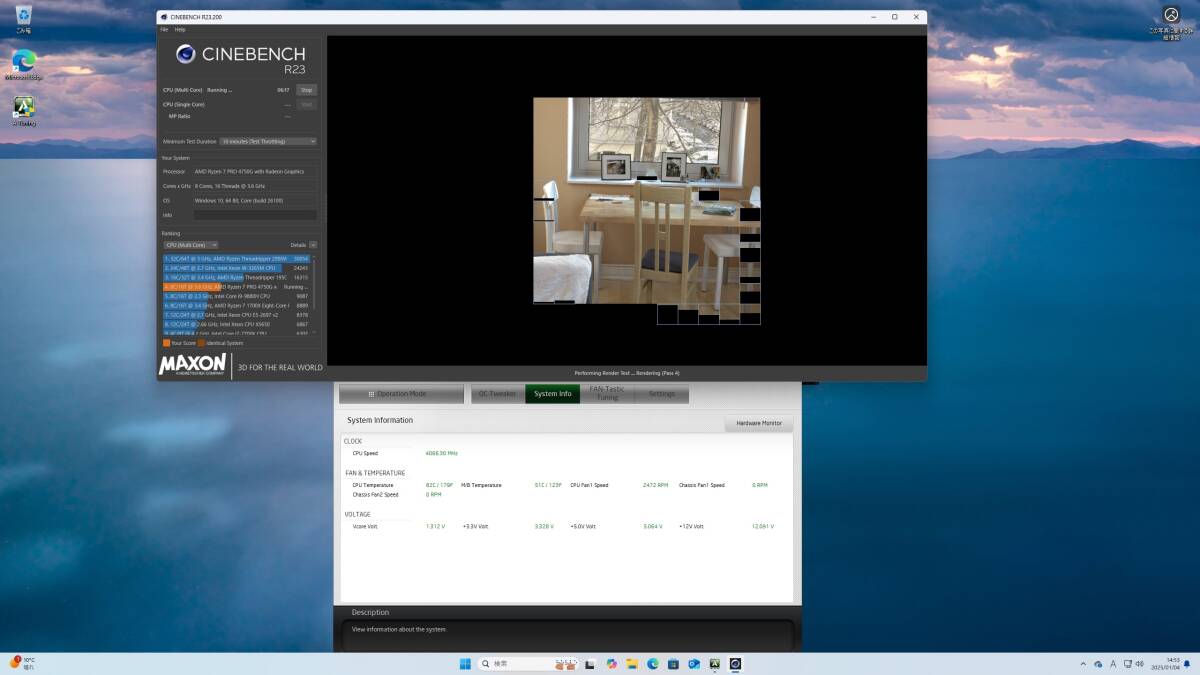Click the Cinebench R23 sphere logo

(185, 54)
